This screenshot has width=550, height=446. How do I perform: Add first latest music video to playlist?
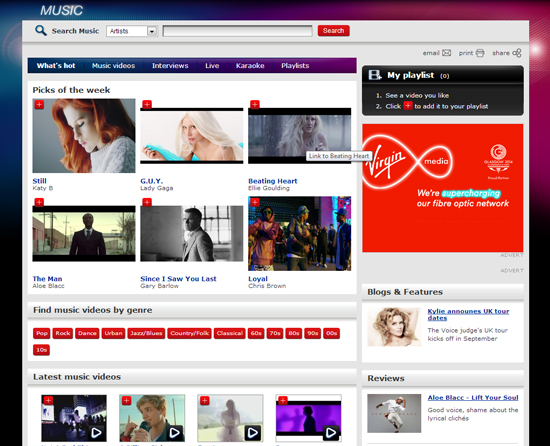click(48, 400)
